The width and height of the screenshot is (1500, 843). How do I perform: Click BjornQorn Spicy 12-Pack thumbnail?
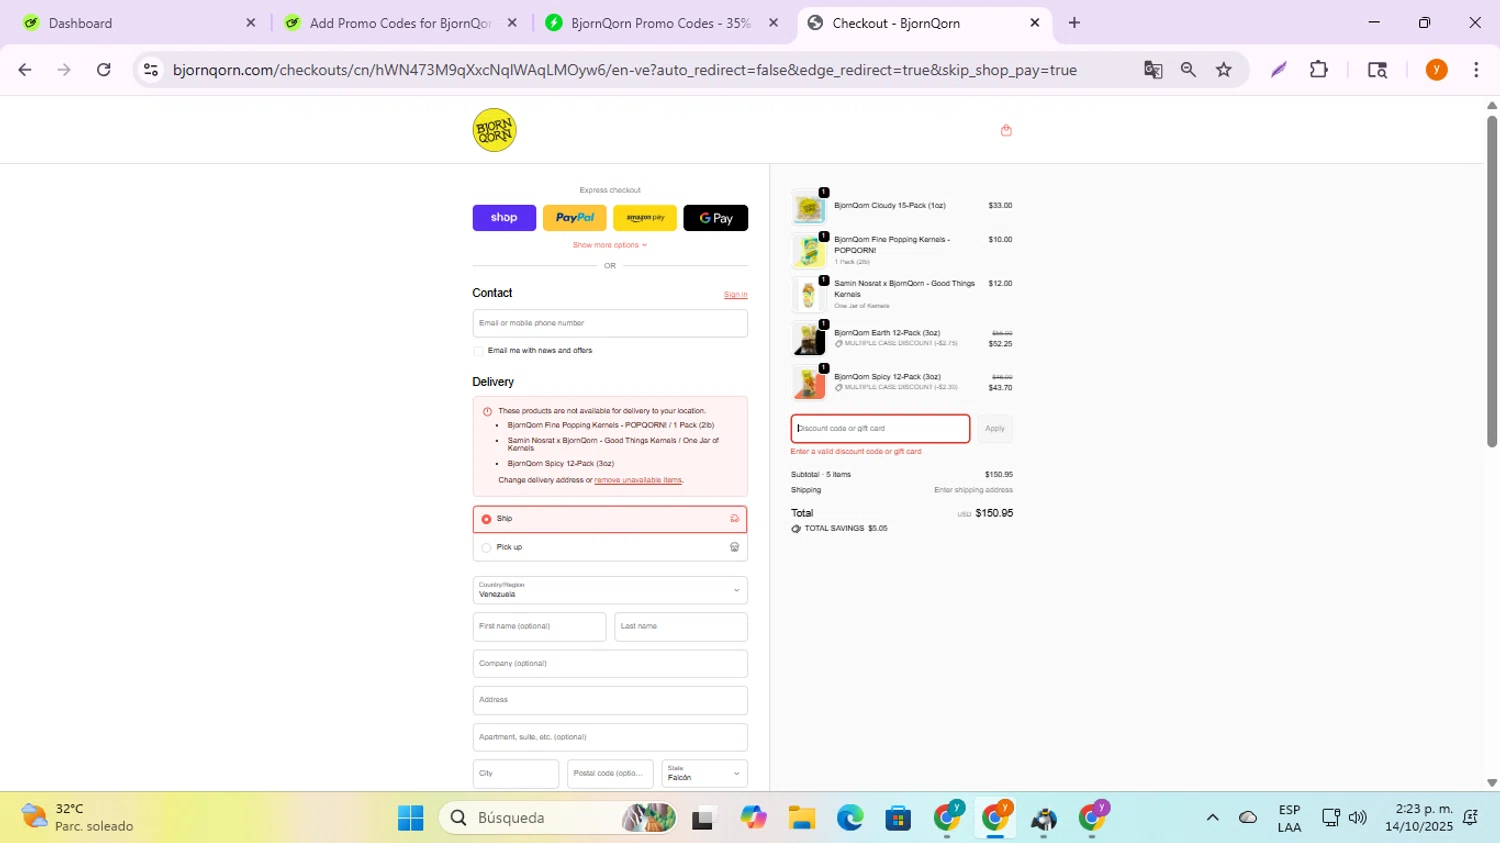click(x=809, y=383)
